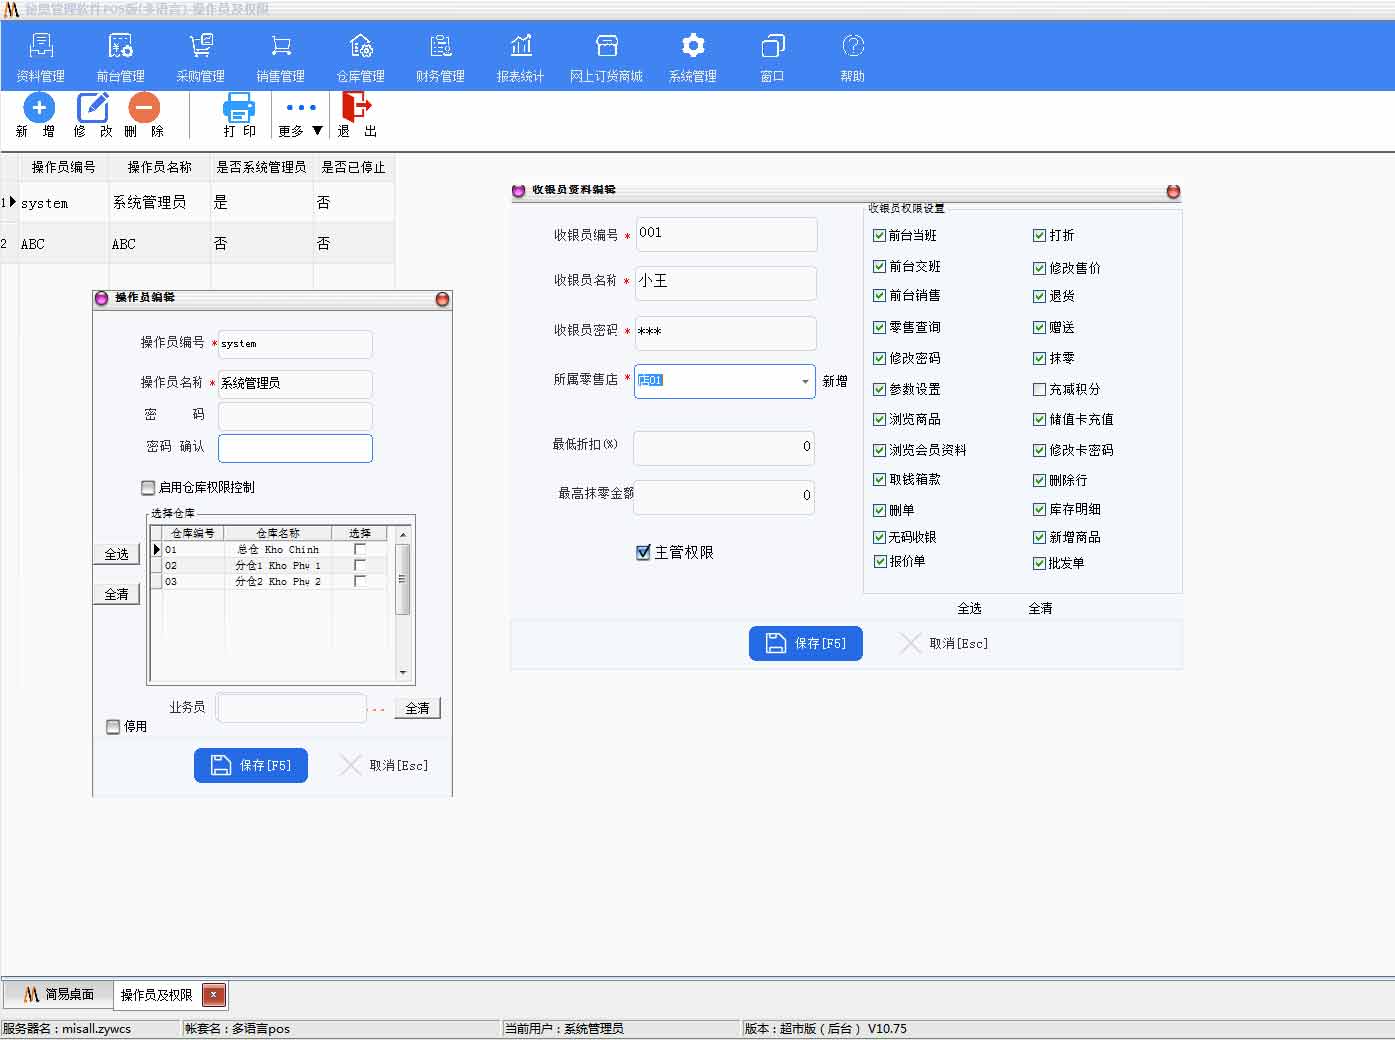Uncheck the 打折 permission
Image resolution: width=1395 pixels, height=1040 pixels.
[1040, 235]
